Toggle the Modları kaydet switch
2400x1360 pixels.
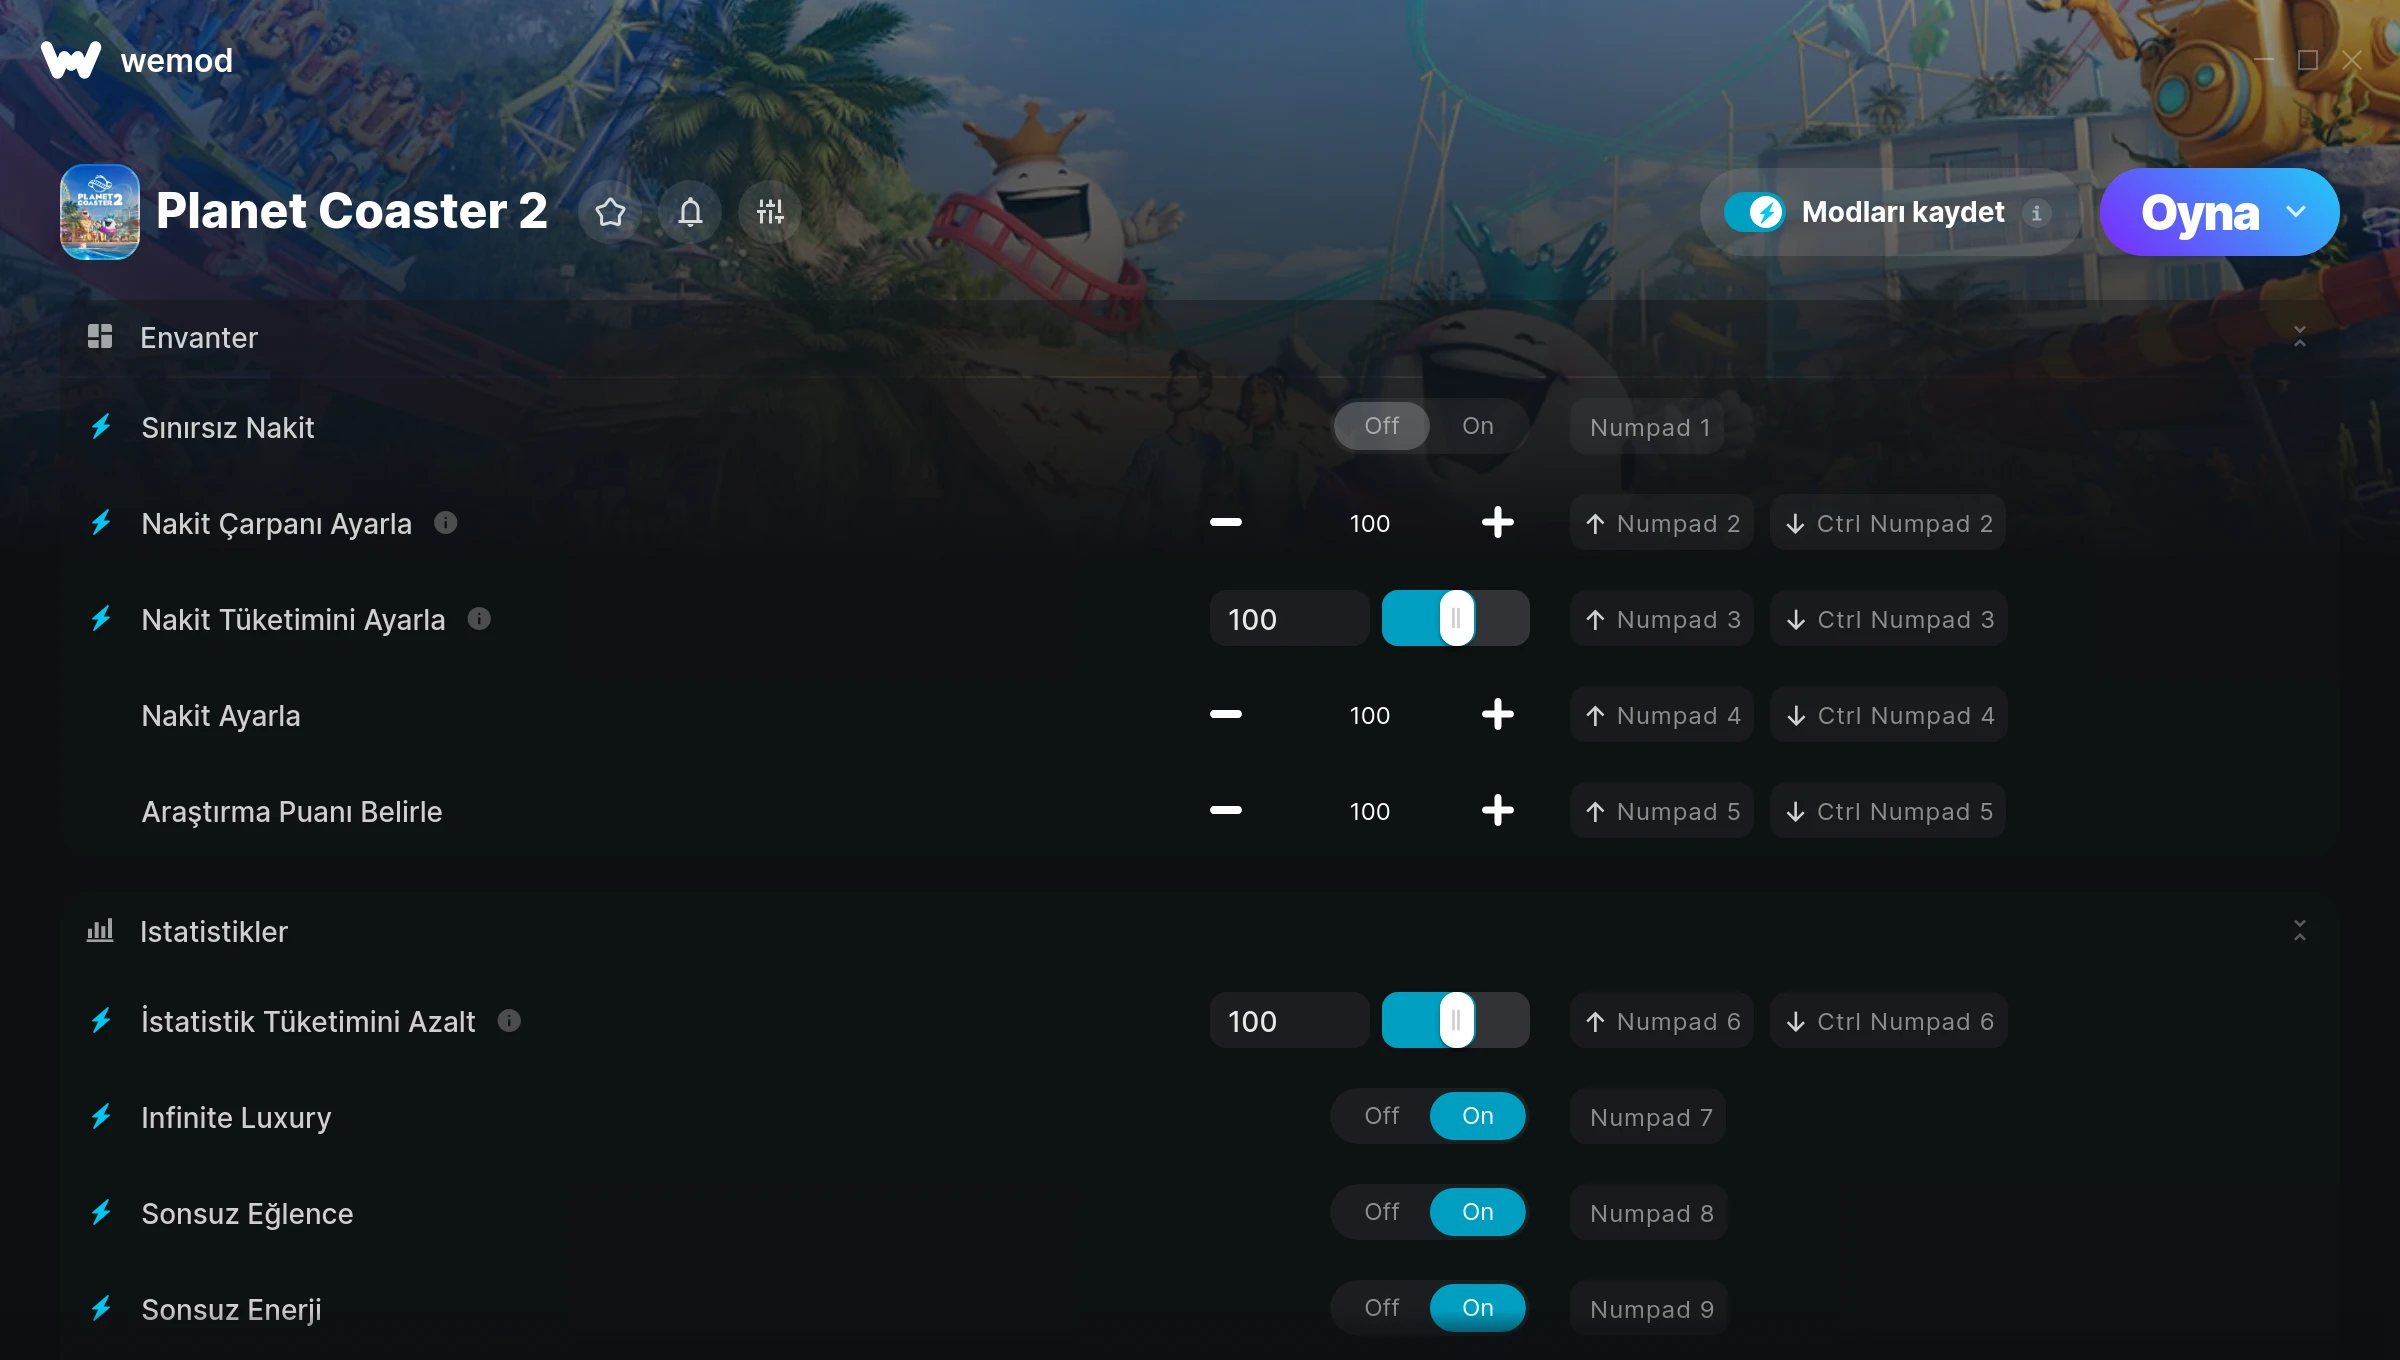click(1754, 212)
